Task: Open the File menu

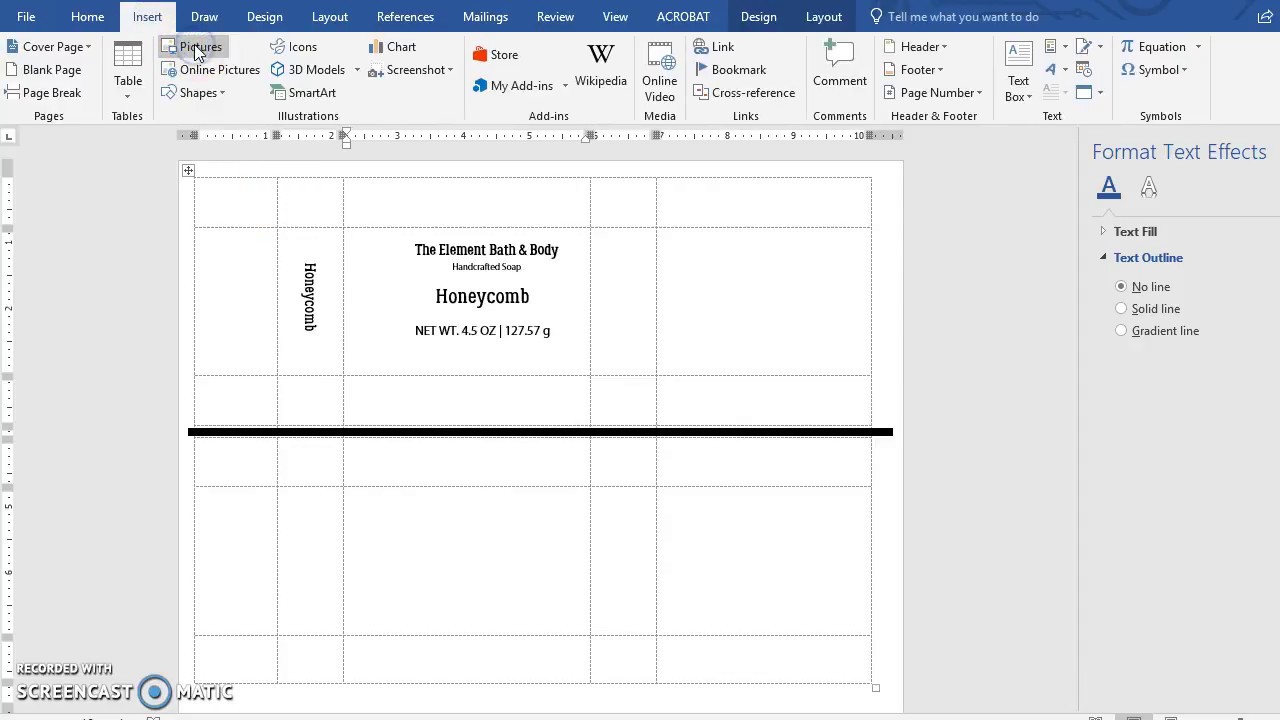Action: tap(26, 17)
